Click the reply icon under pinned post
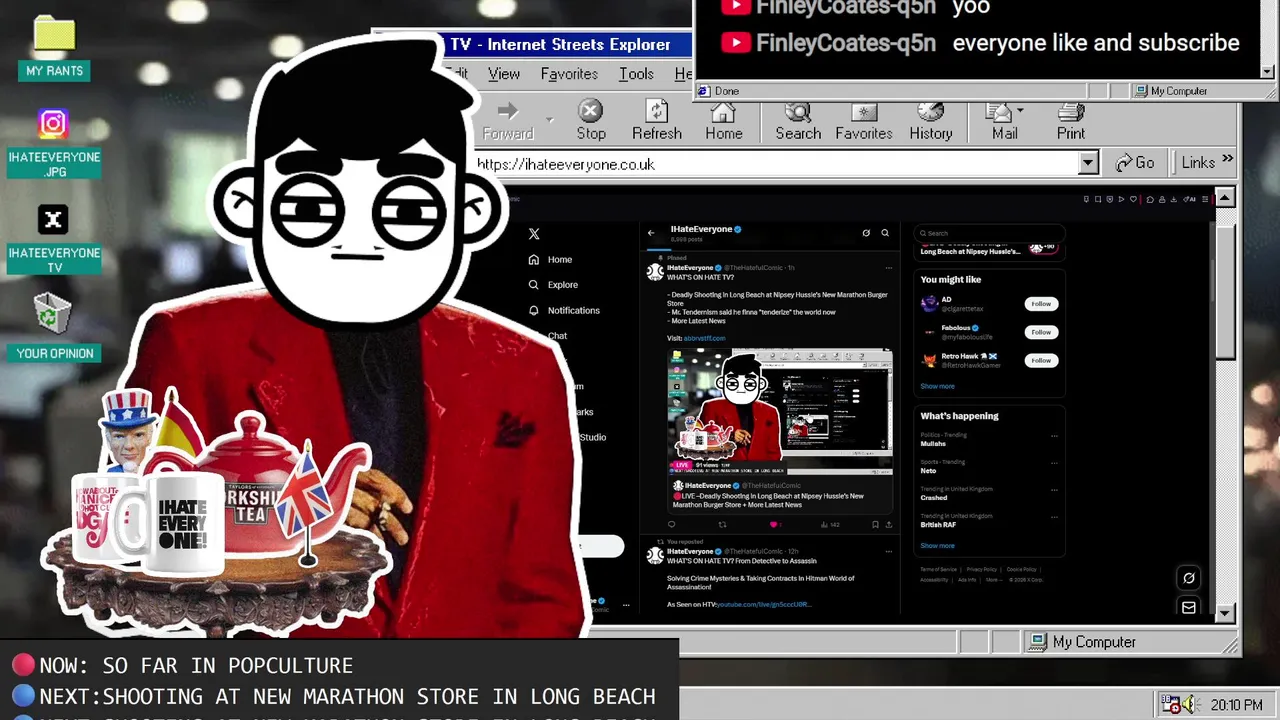1280x720 pixels. click(x=671, y=524)
